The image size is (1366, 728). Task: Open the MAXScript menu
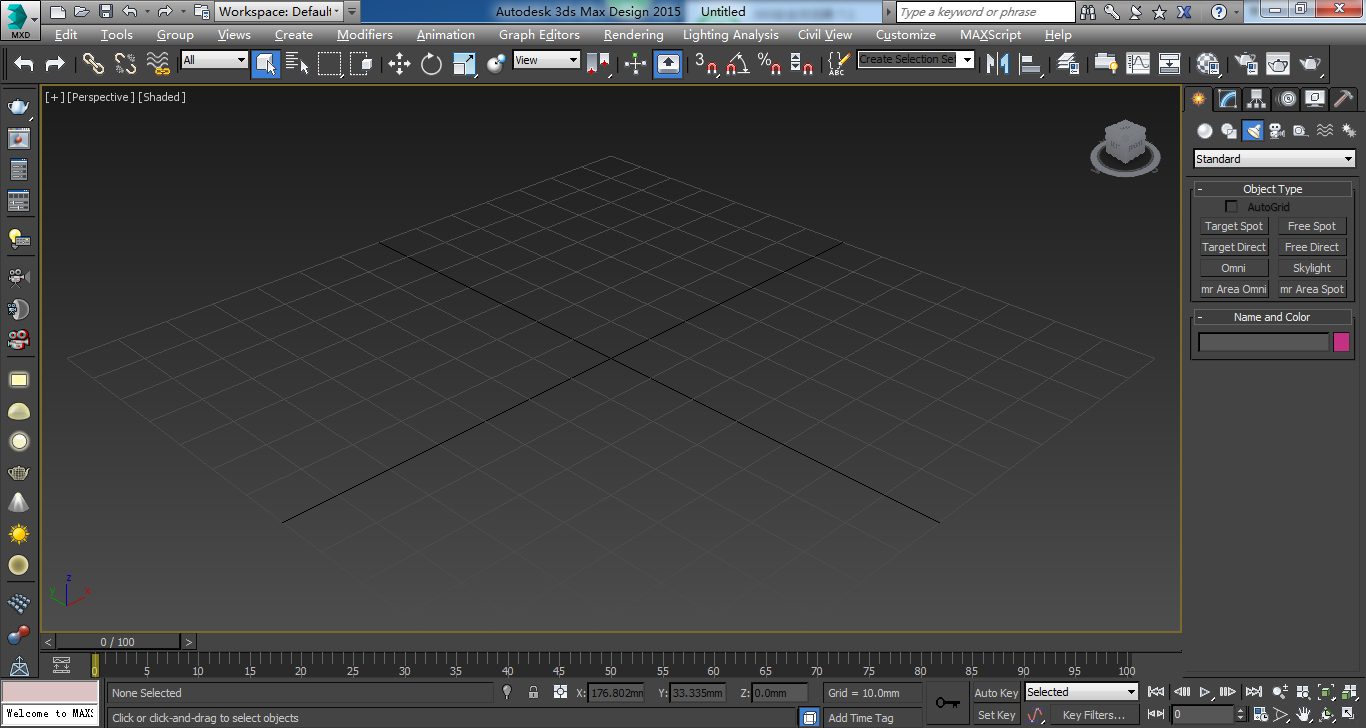click(990, 34)
